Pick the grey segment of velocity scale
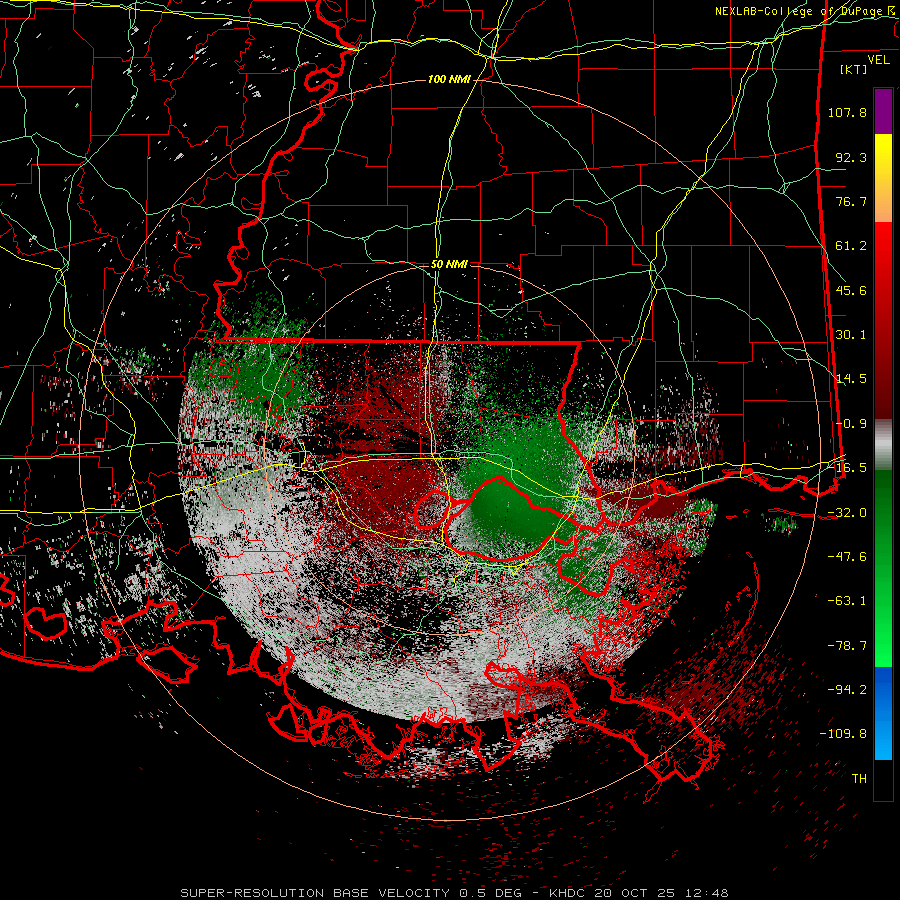Viewport: 900px width, 900px height. [883, 445]
